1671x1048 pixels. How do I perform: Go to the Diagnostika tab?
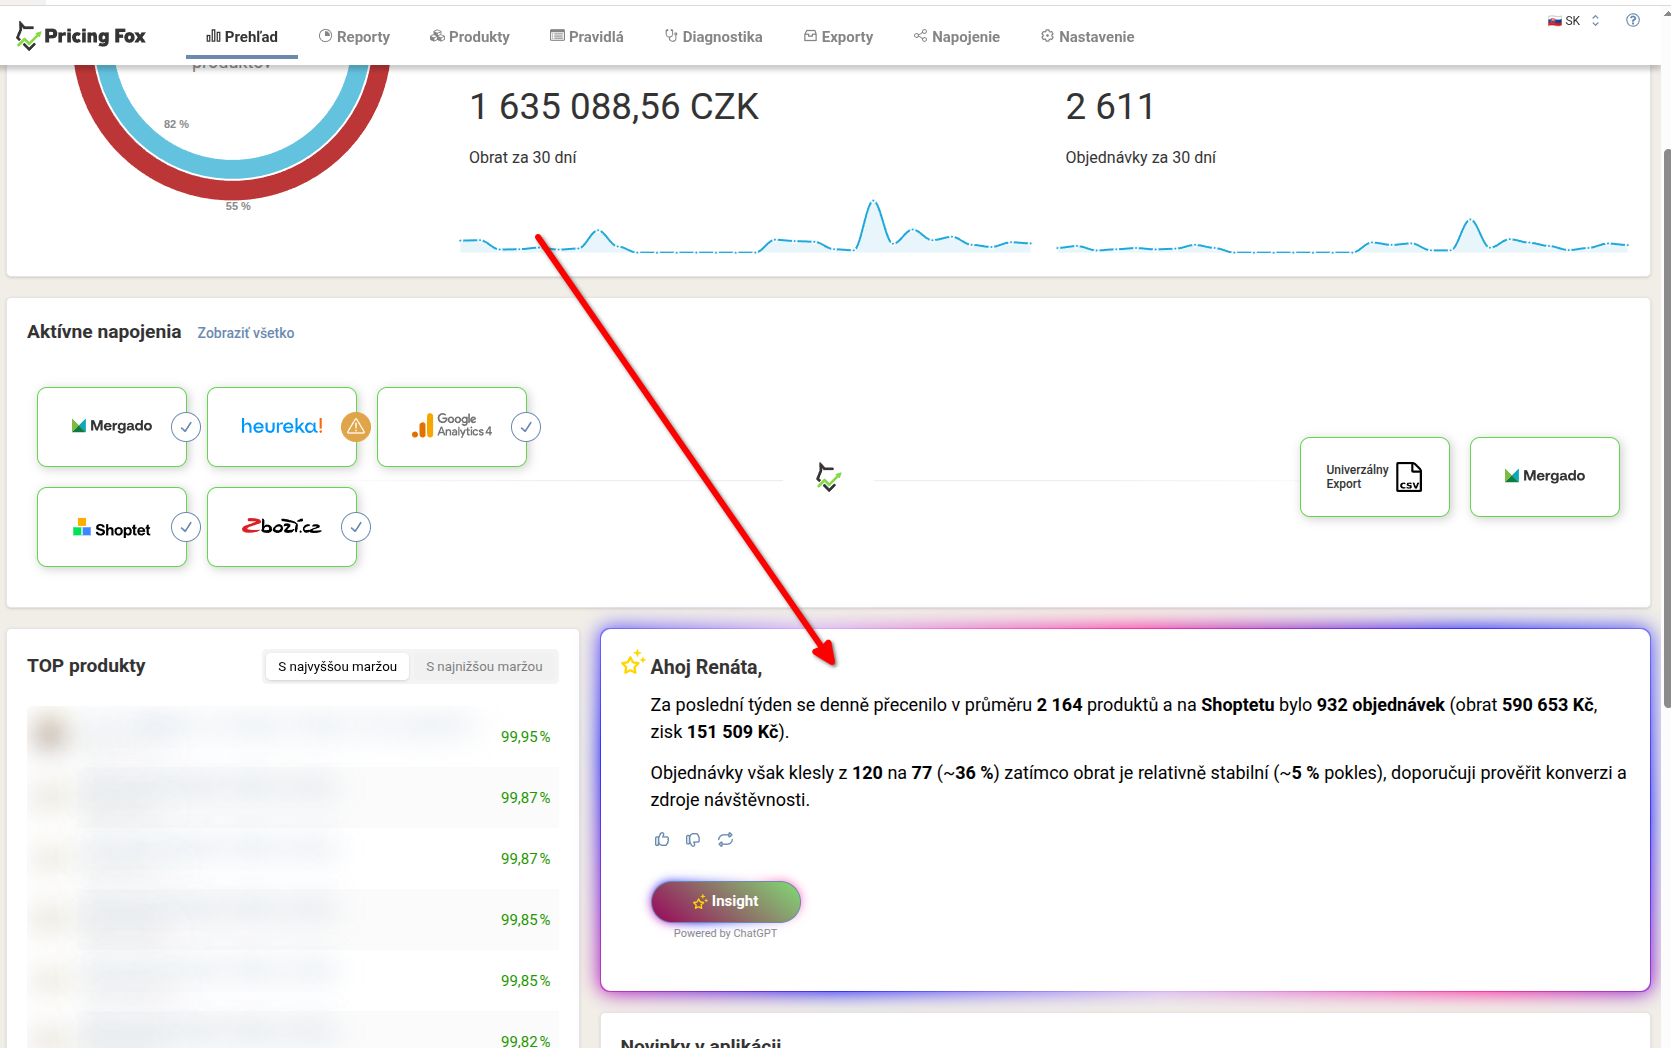[x=713, y=37]
